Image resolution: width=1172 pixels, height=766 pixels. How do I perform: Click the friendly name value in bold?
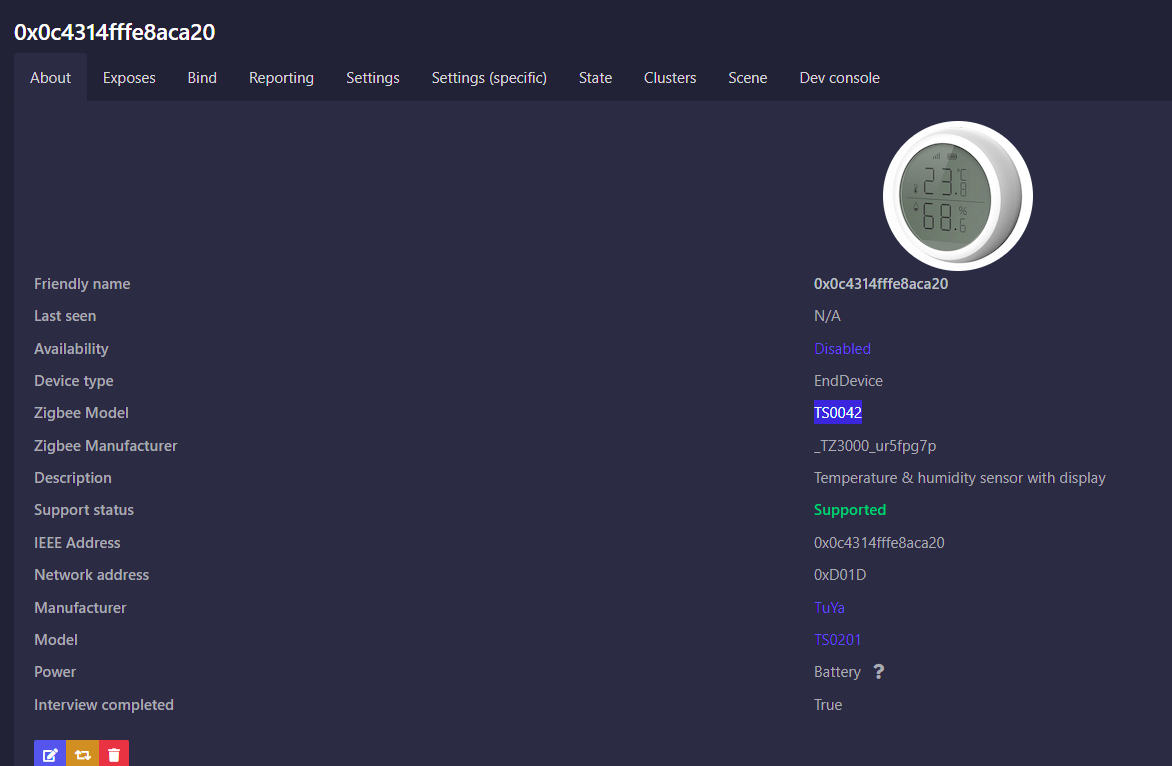(880, 284)
